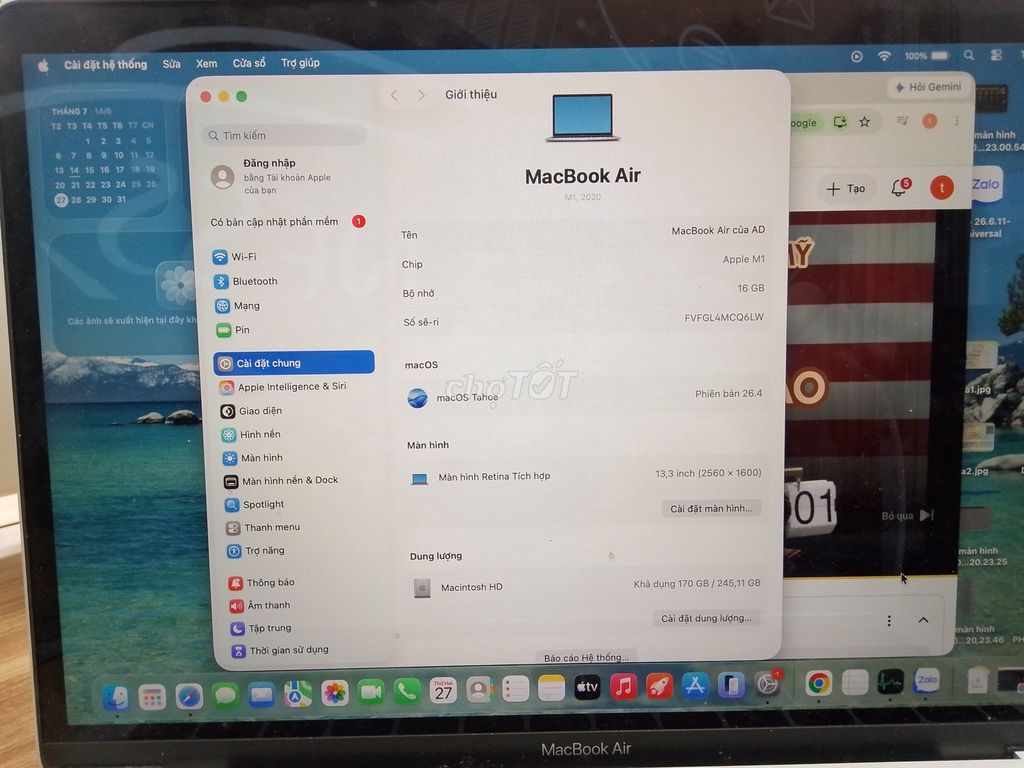The width and height of the screenshot is (1024, 768).
Task: Click Báo cáo Hệ thống button
Action: (x=586, y=657)
